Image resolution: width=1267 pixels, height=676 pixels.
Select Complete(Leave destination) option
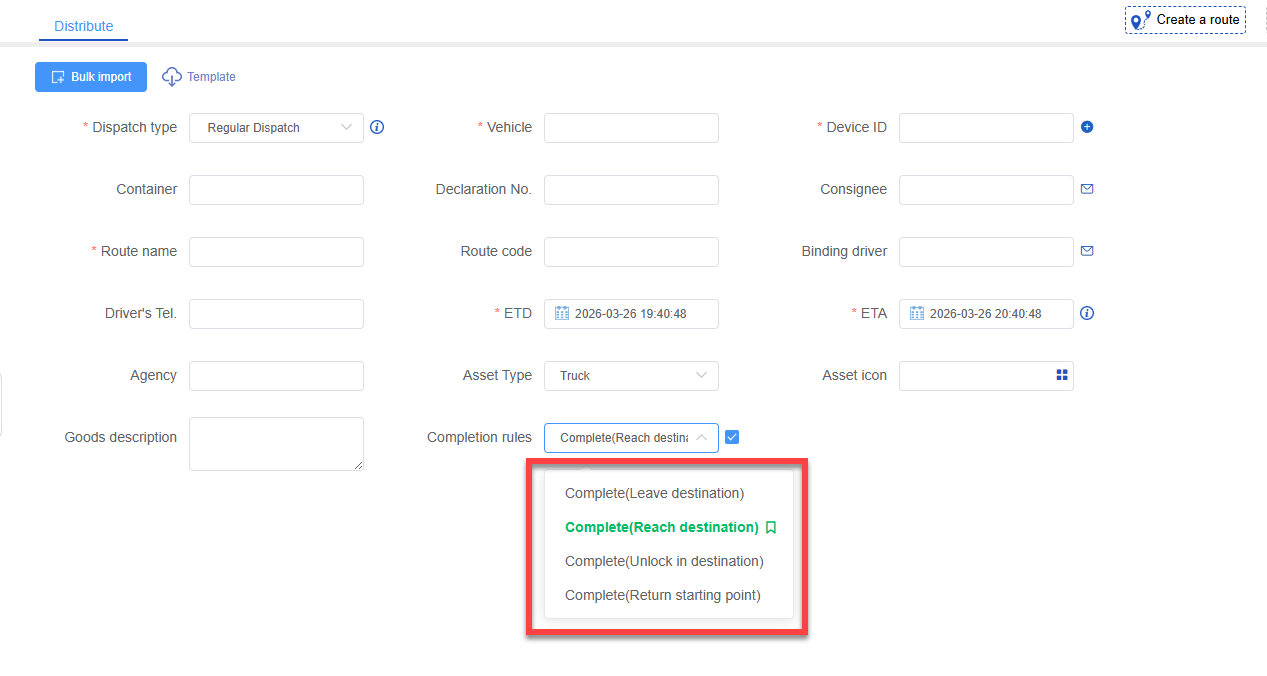(x=654, y=493)
